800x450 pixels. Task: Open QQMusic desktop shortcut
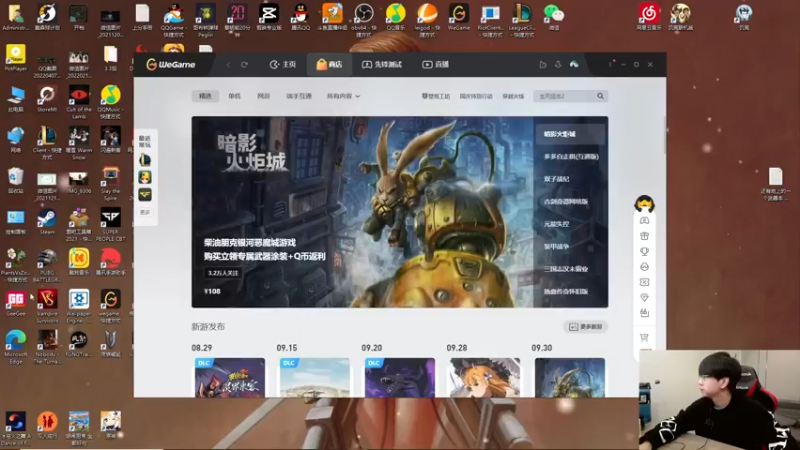(x=110, y=102)
